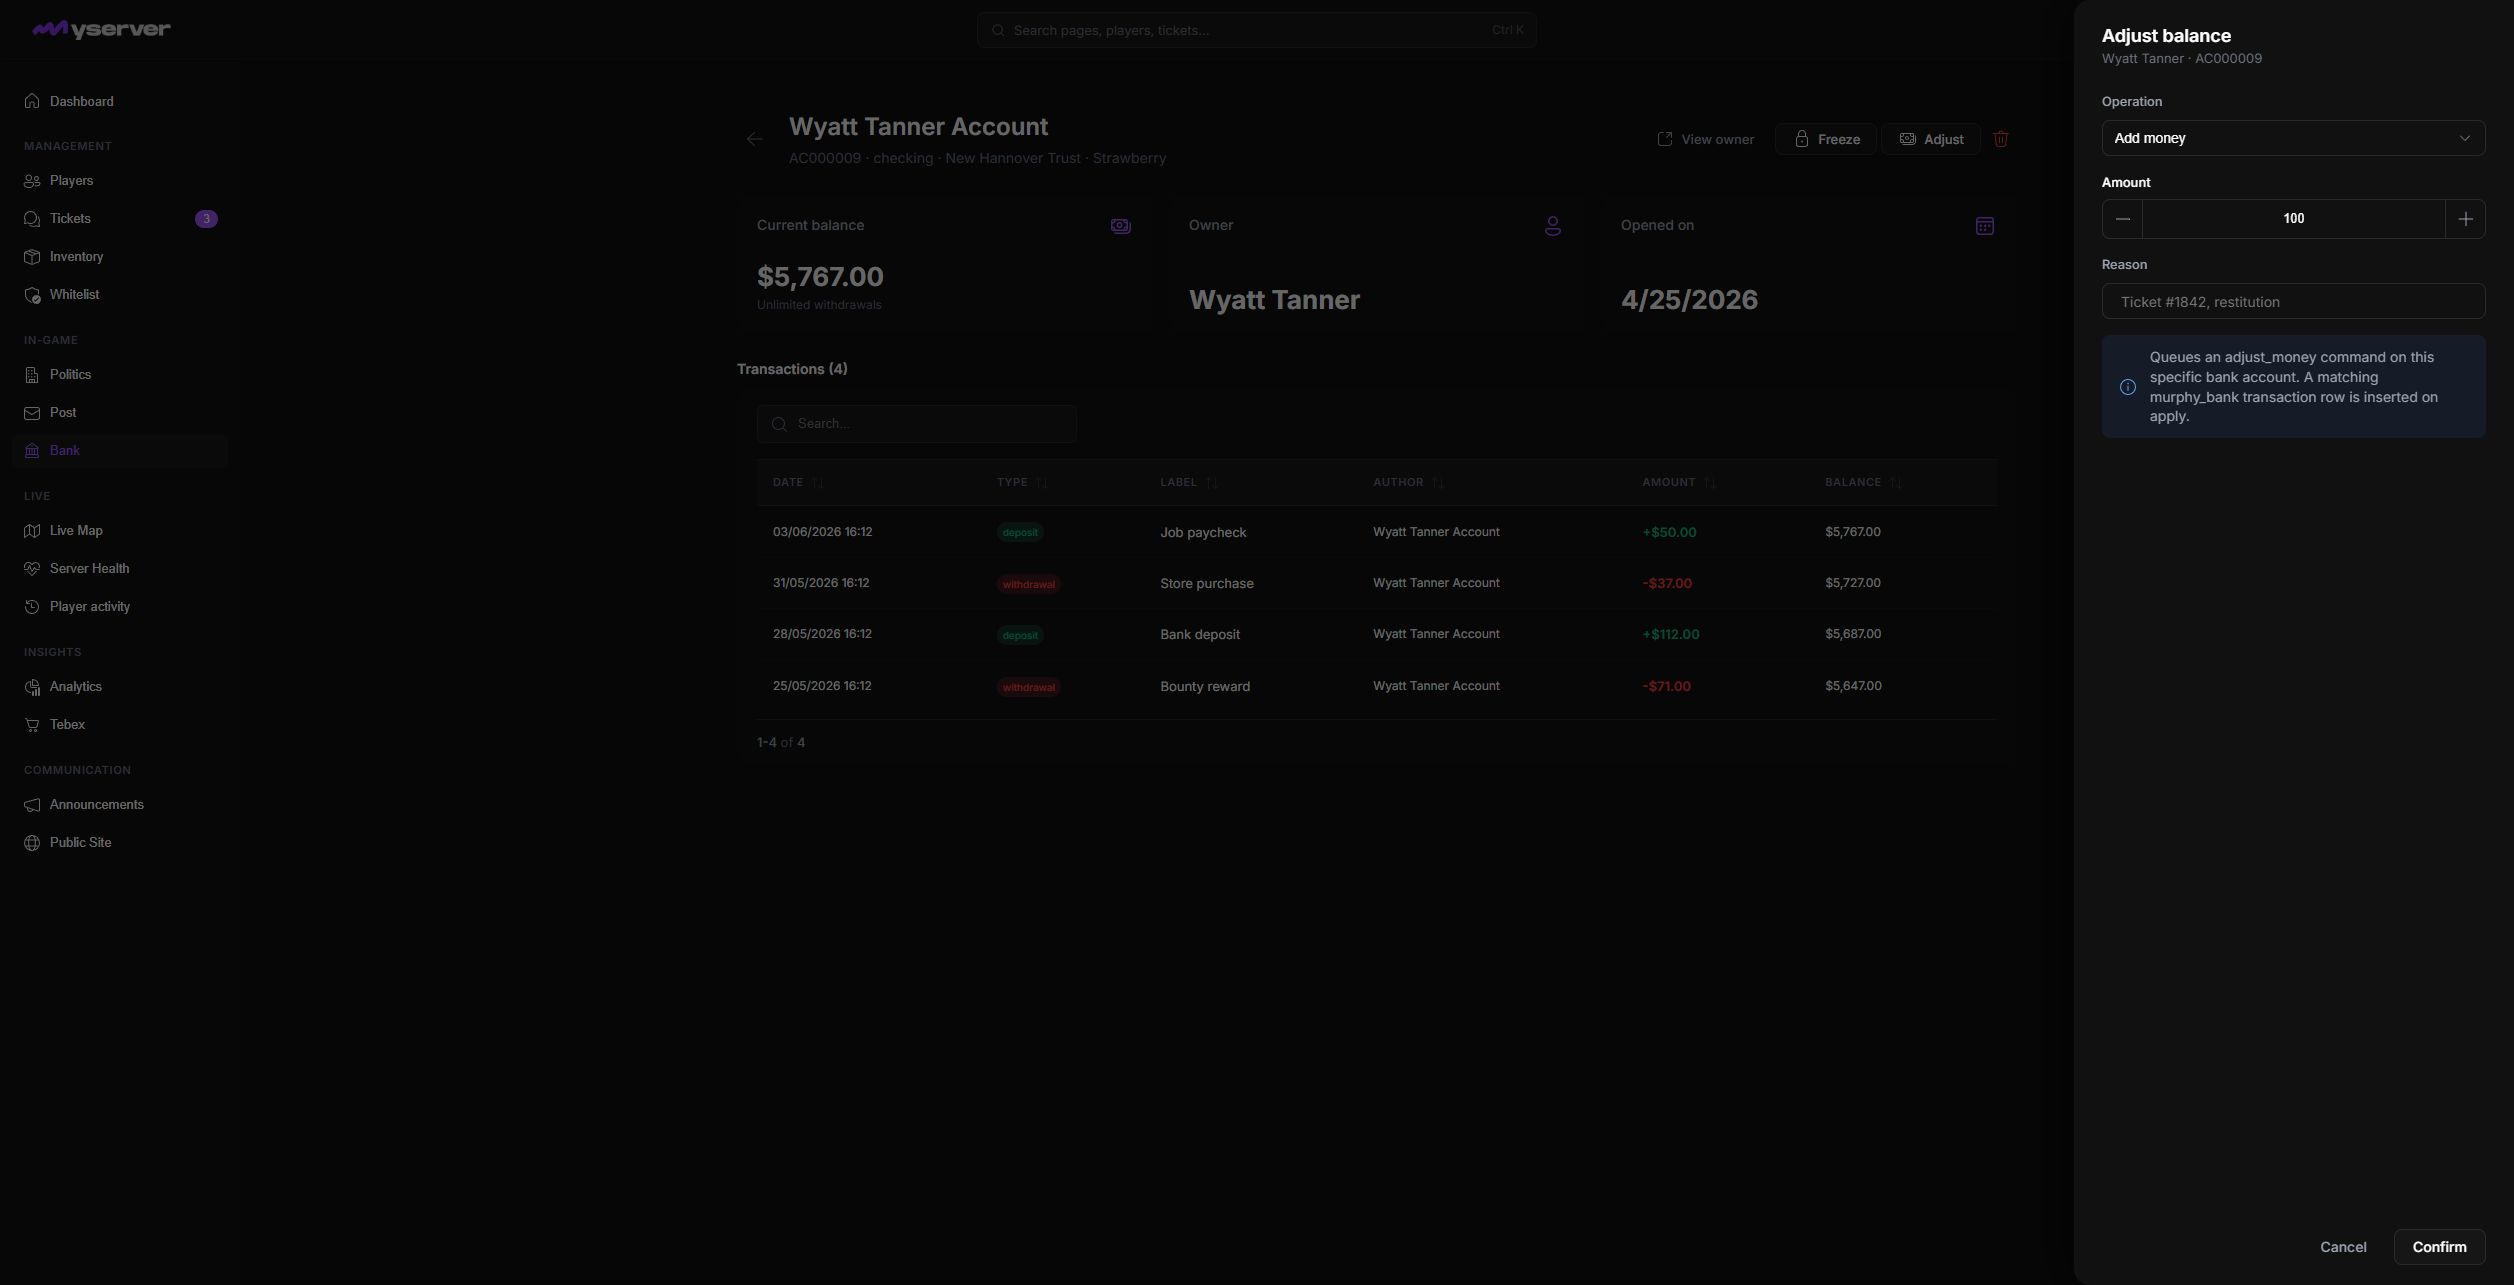Image resolution: width=2514 pixels, height=1285 pixels.
Task: Sort transactions by the LABEL column
Action: click(1189, 482)
